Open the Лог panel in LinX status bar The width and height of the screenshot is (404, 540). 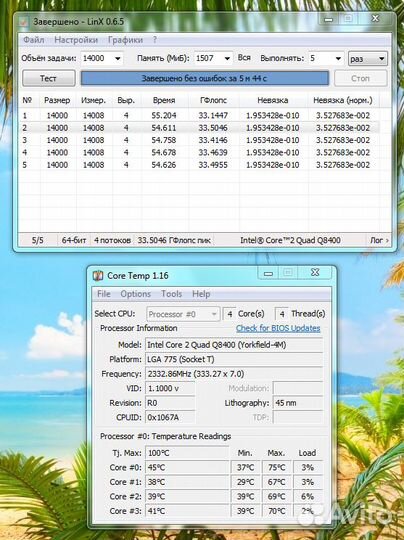pos(379,240)
